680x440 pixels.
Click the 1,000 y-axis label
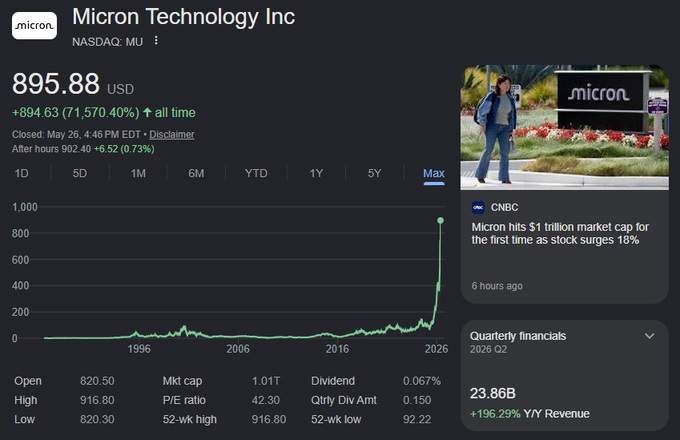[x=25, y=207]
